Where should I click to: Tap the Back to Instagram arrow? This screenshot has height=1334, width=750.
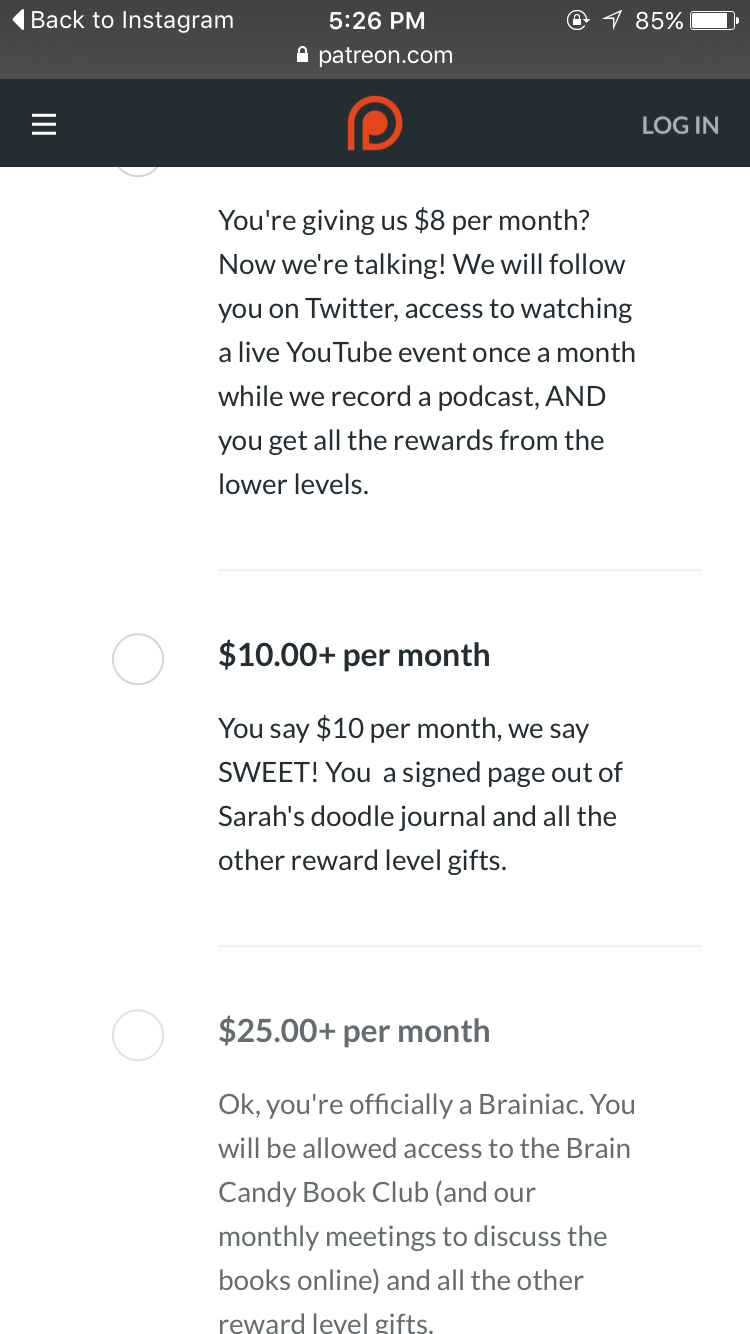point(18,19)
